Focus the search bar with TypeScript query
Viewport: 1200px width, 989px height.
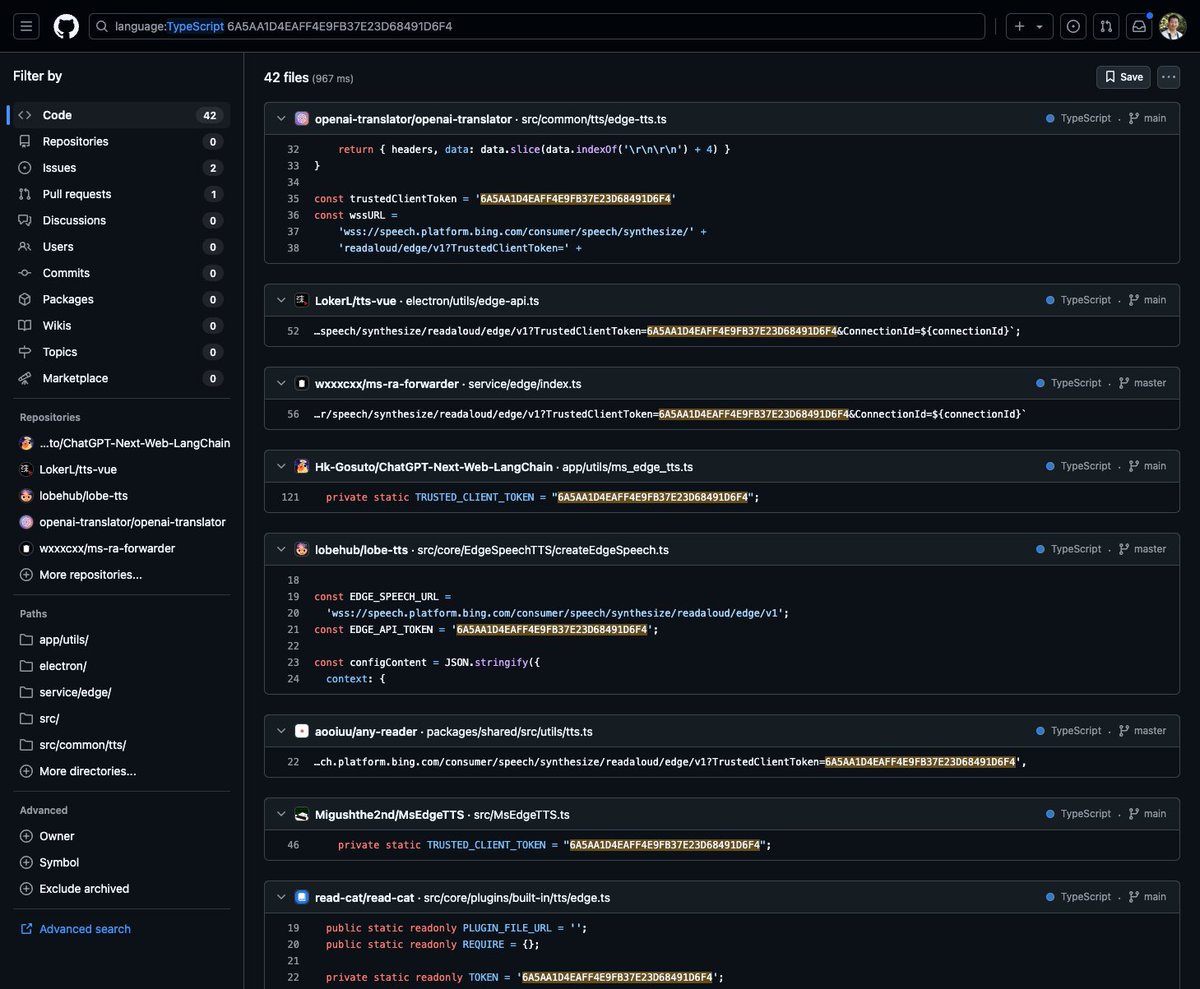[537, 26]
